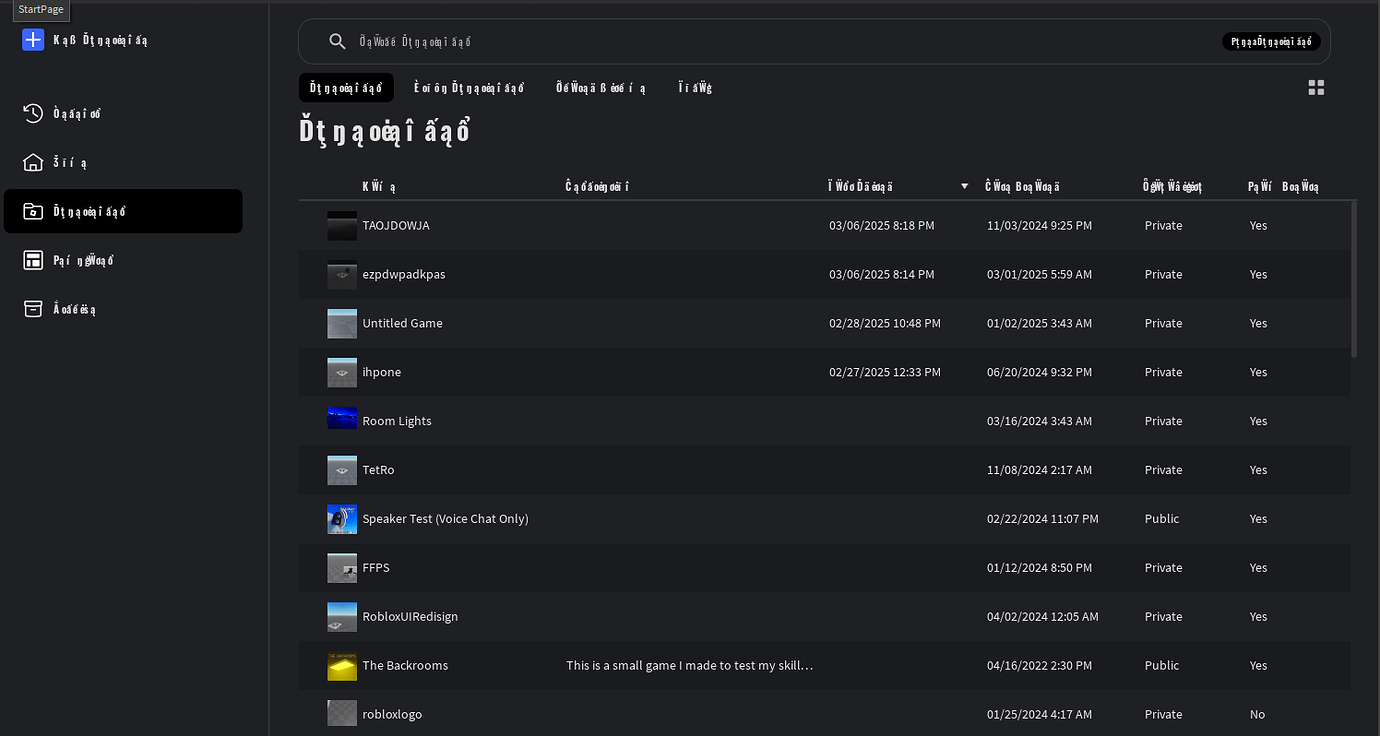Screen dimensions: 1380x736
Task: Open Templates via the layout icon
Action: tap(33, 260)
